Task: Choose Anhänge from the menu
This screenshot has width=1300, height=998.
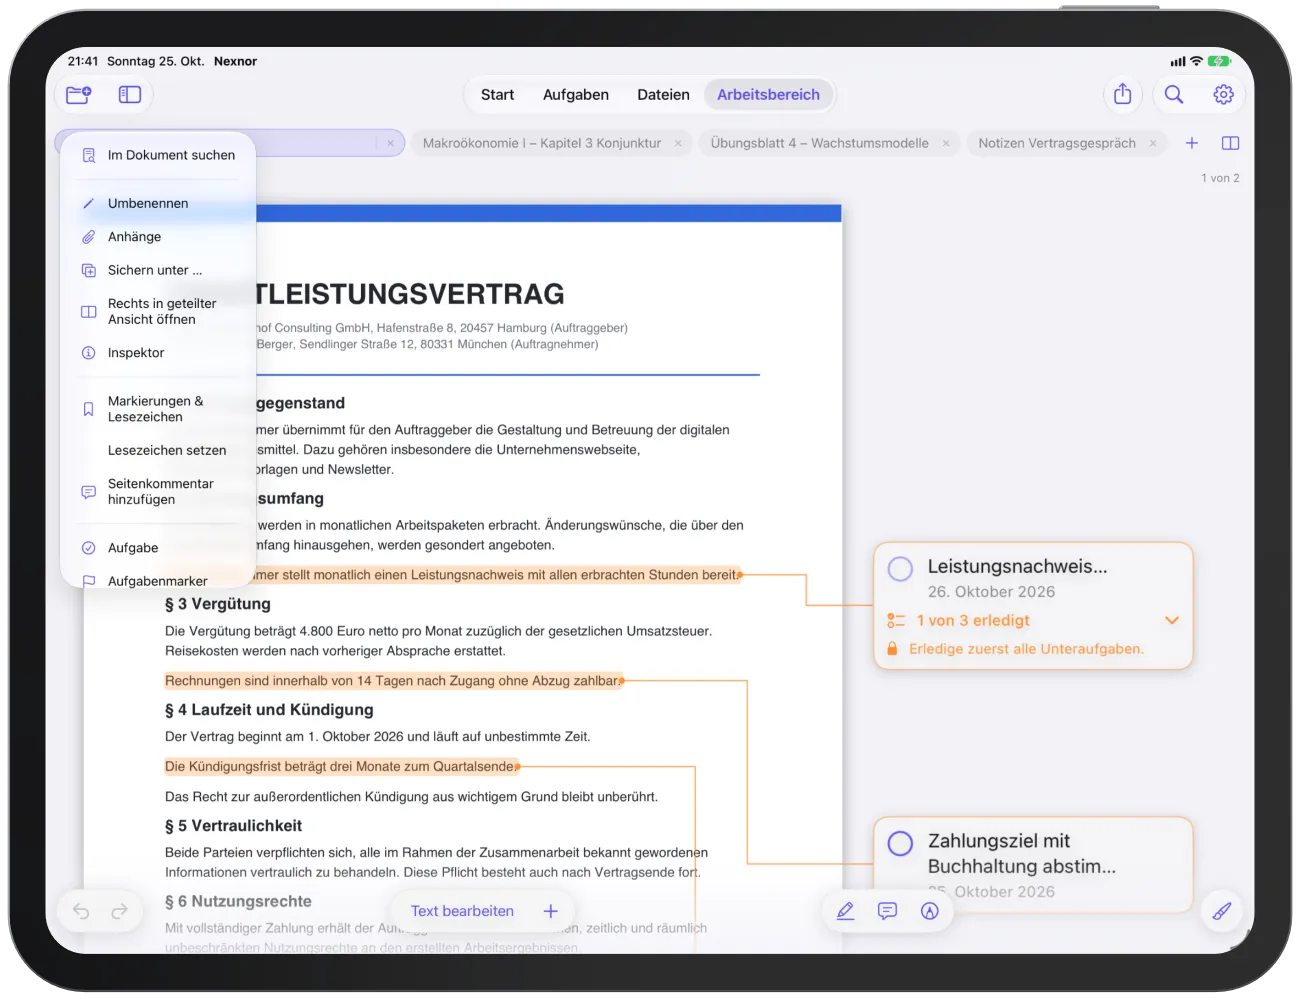Action: click(158, 237)
